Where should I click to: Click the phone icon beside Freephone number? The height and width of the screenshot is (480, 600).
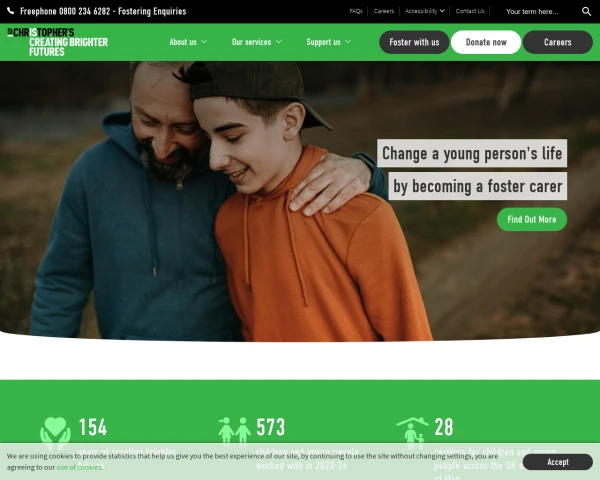(x=11, y=11)
